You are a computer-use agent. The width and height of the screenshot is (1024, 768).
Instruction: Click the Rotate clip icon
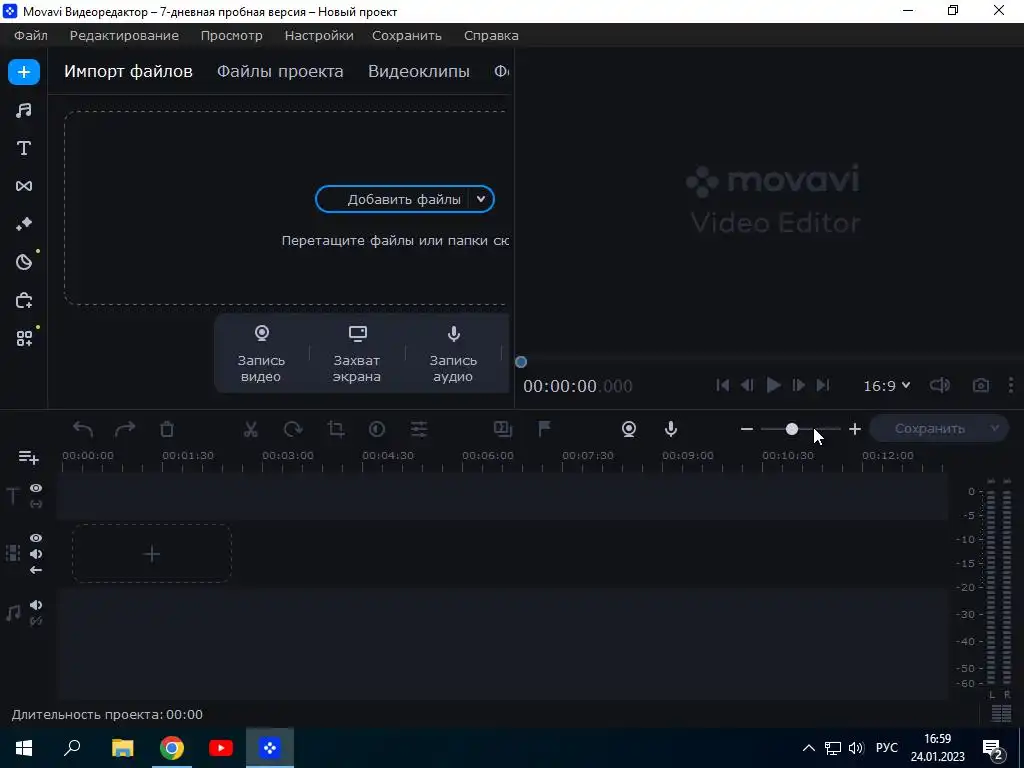point(293,429)
